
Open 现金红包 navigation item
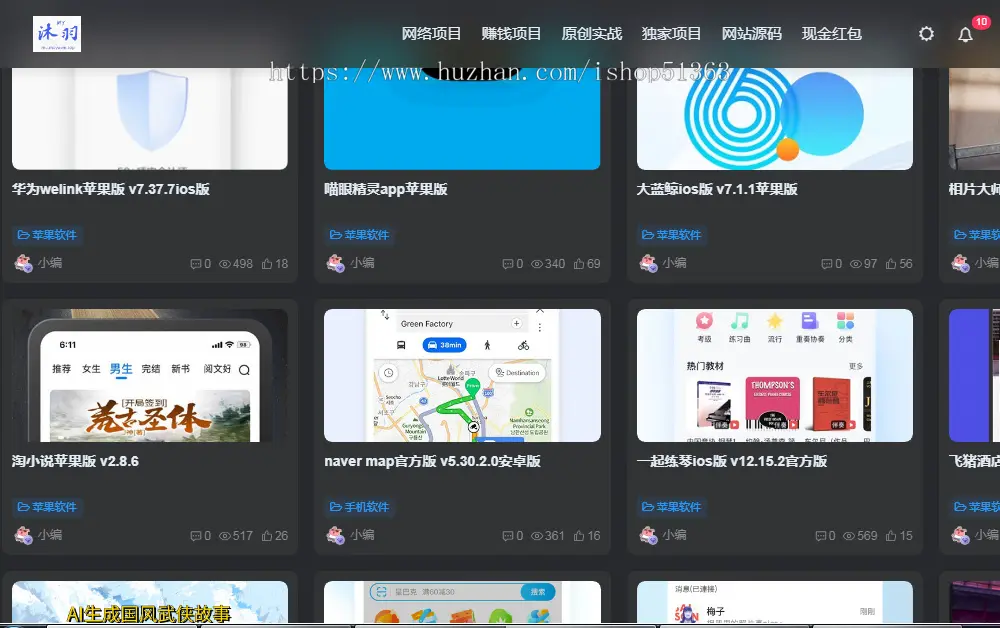[x=832, y=34]
